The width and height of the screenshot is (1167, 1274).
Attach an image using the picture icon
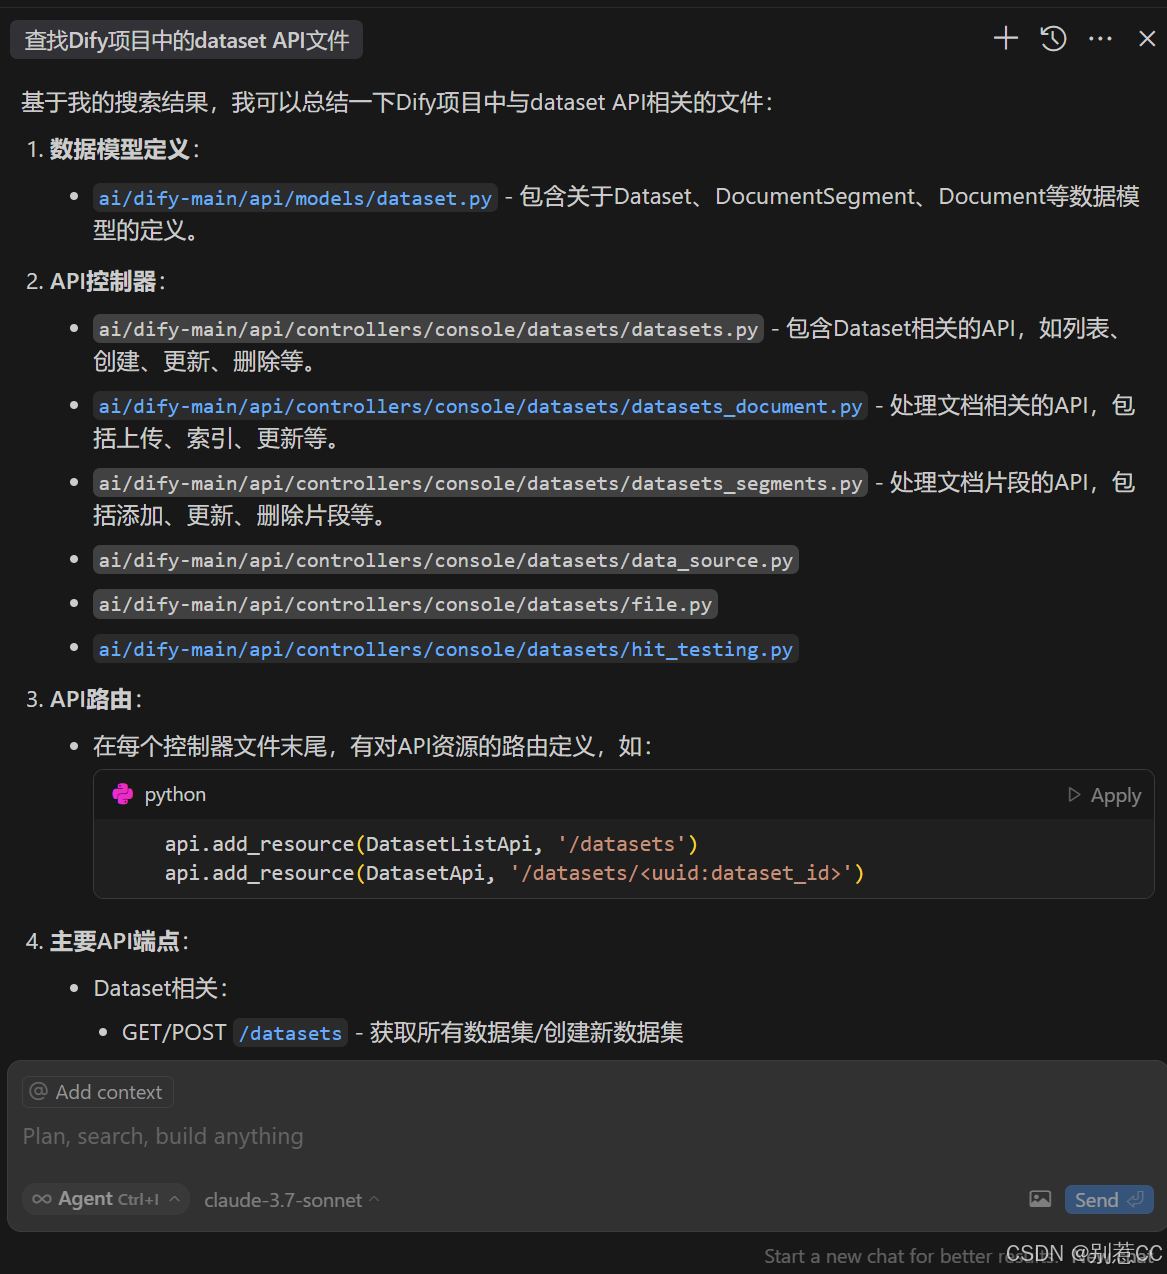[x=1040, y=1199]
